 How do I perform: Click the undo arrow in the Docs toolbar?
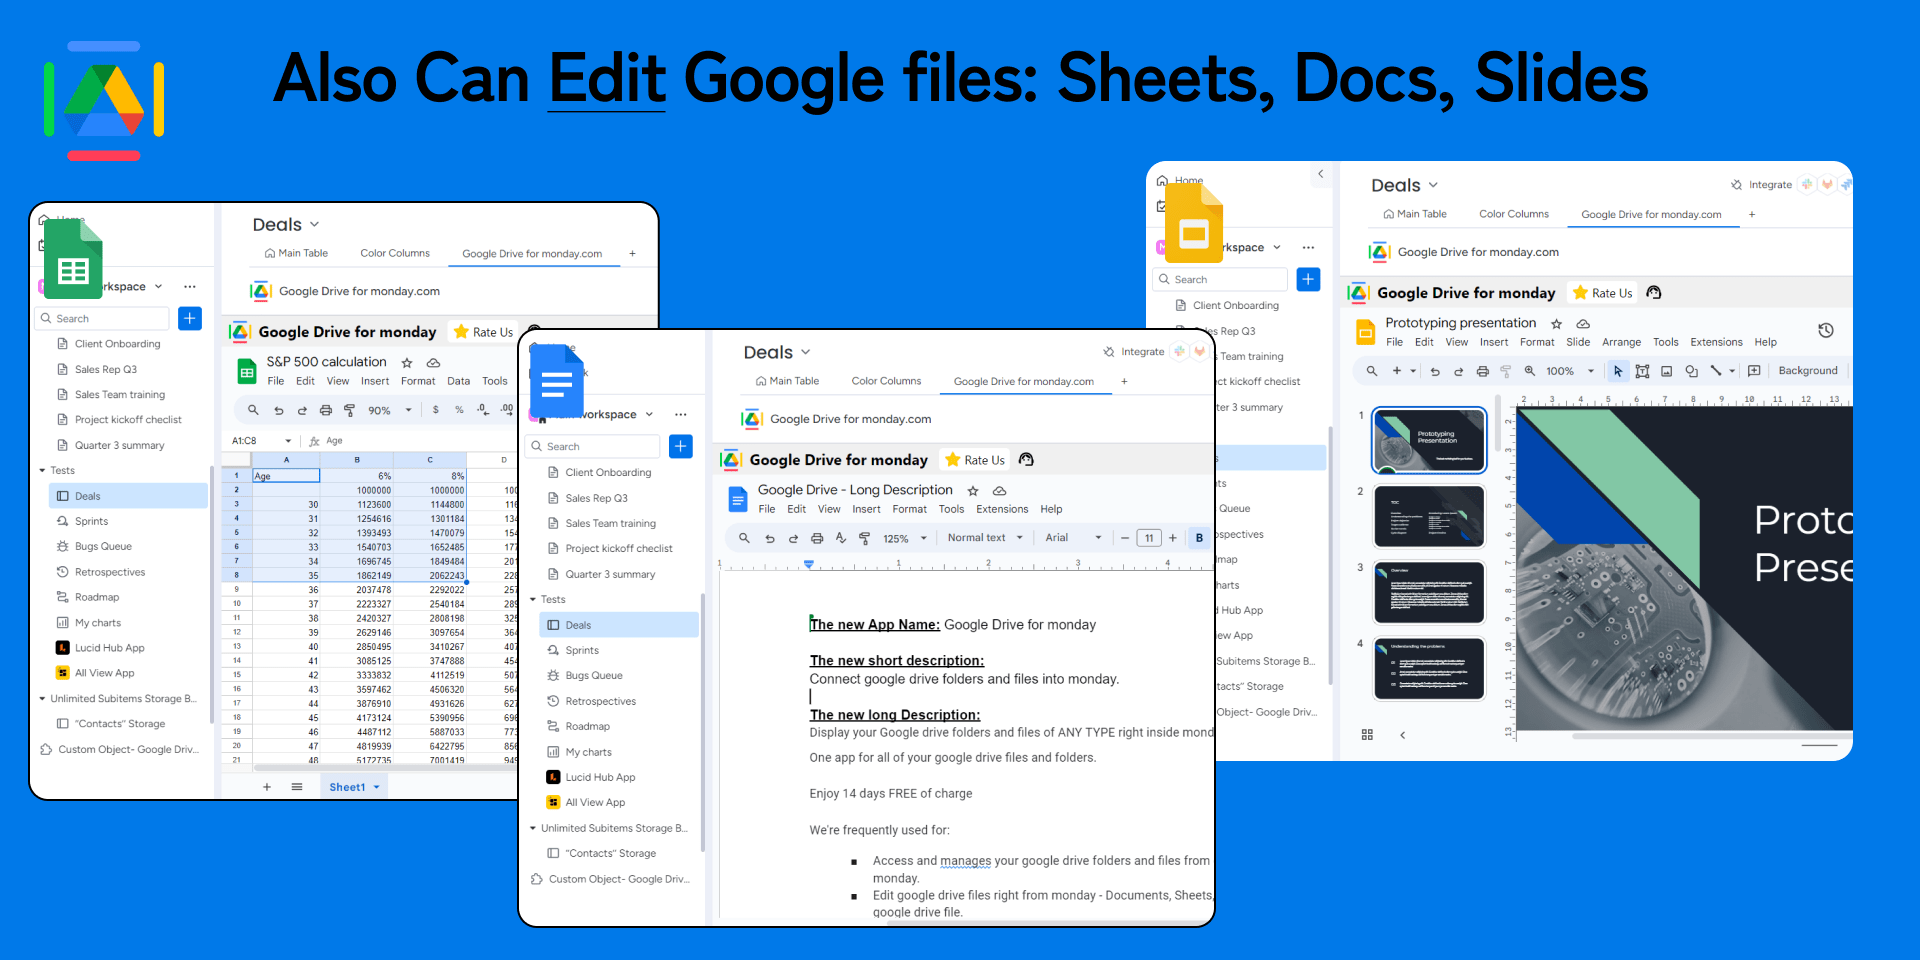coord(770,538)
